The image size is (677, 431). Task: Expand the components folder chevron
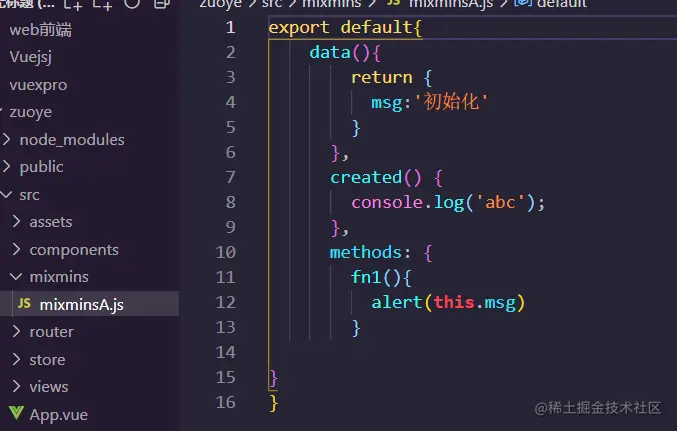(16, 249)
